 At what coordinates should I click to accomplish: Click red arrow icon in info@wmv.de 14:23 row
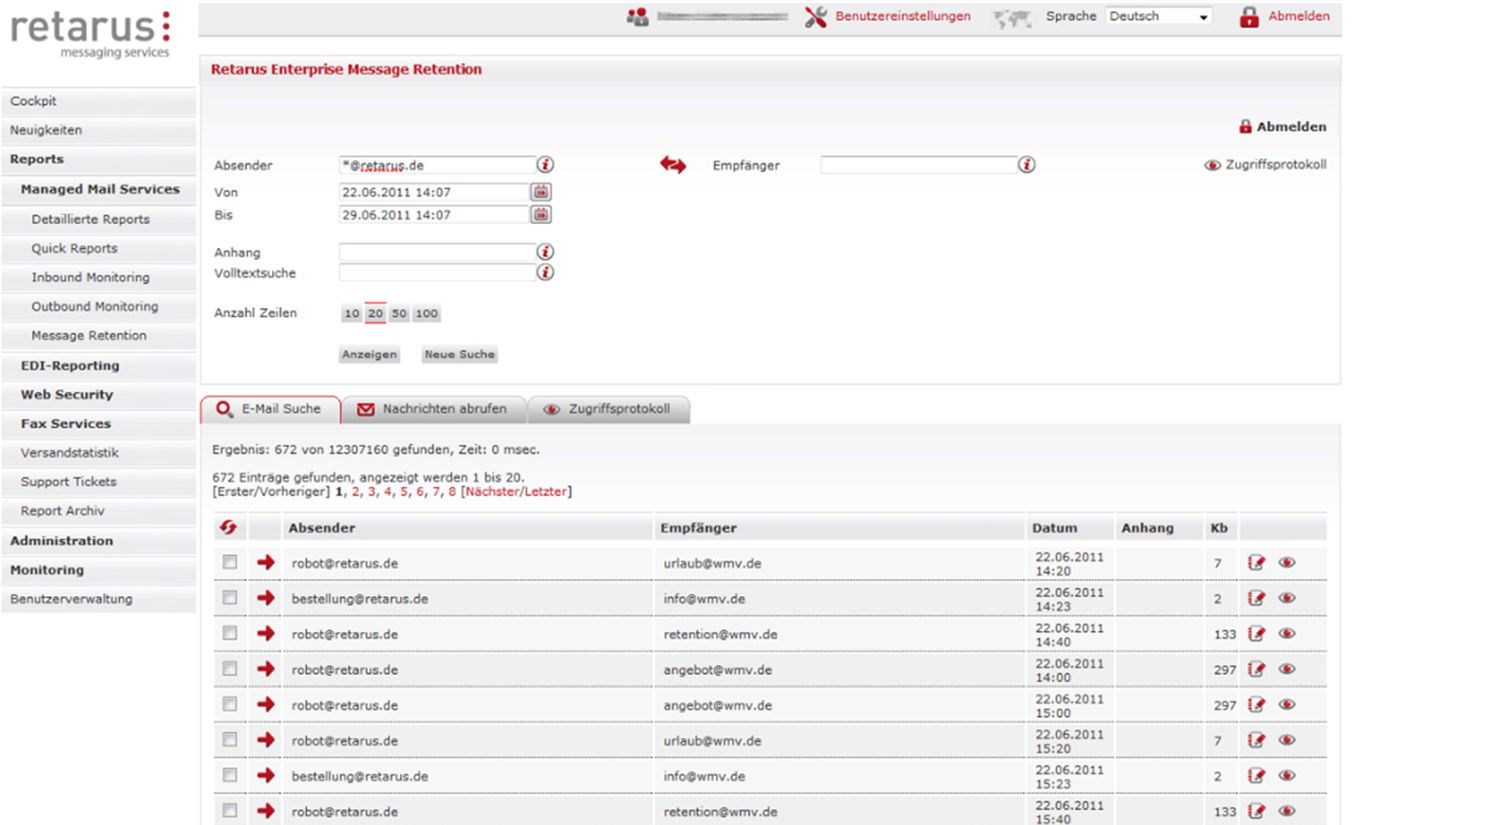click(265, 598)
